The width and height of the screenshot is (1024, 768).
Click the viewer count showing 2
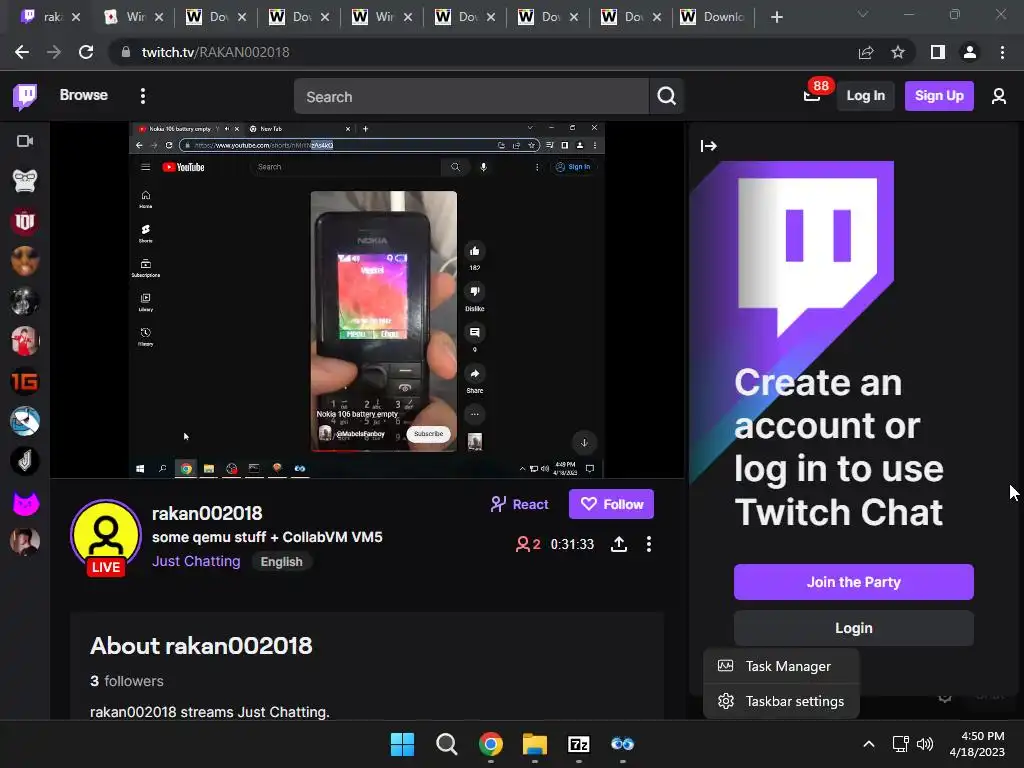coord(528,544)
